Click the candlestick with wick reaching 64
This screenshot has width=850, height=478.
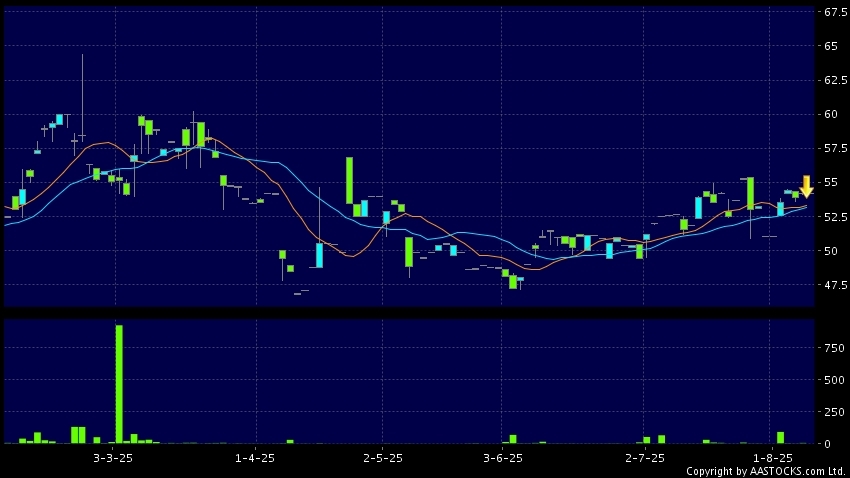(x=82, y=98)
